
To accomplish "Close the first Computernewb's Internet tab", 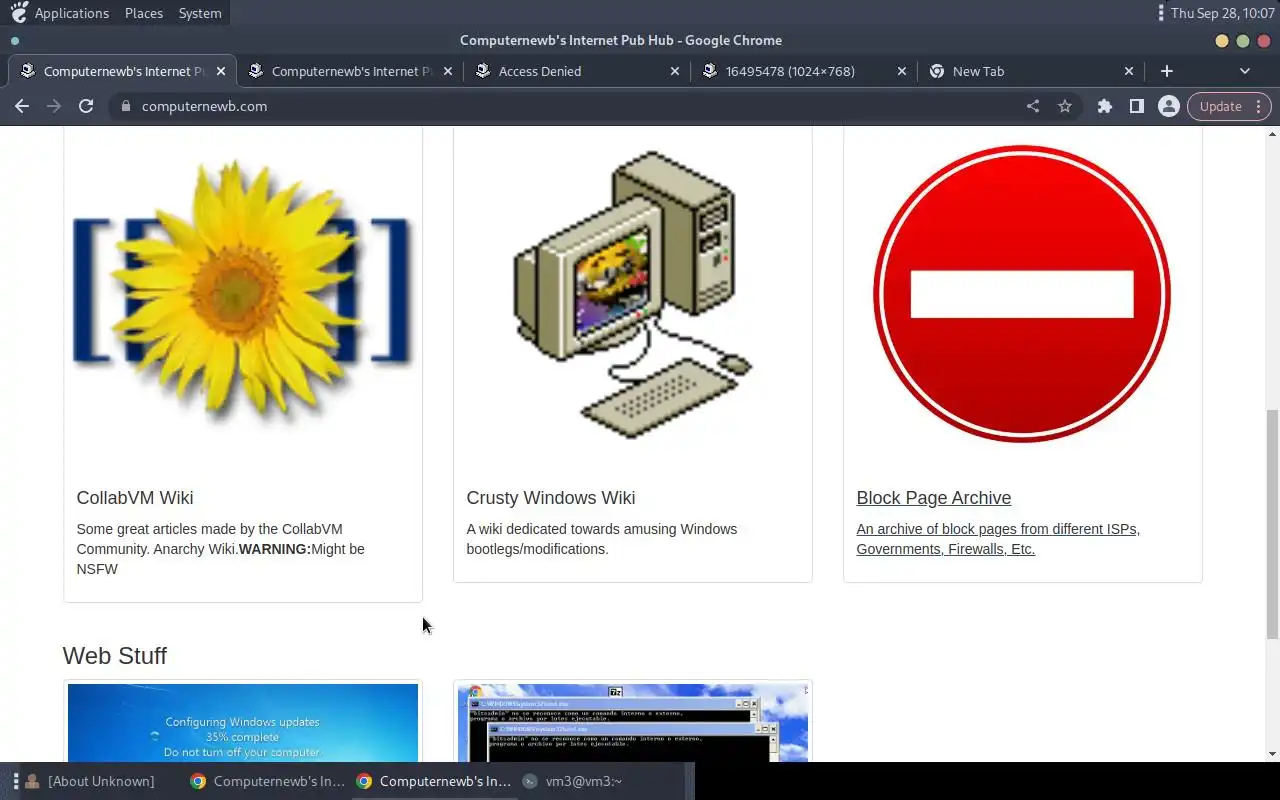I will pos(221,71).
